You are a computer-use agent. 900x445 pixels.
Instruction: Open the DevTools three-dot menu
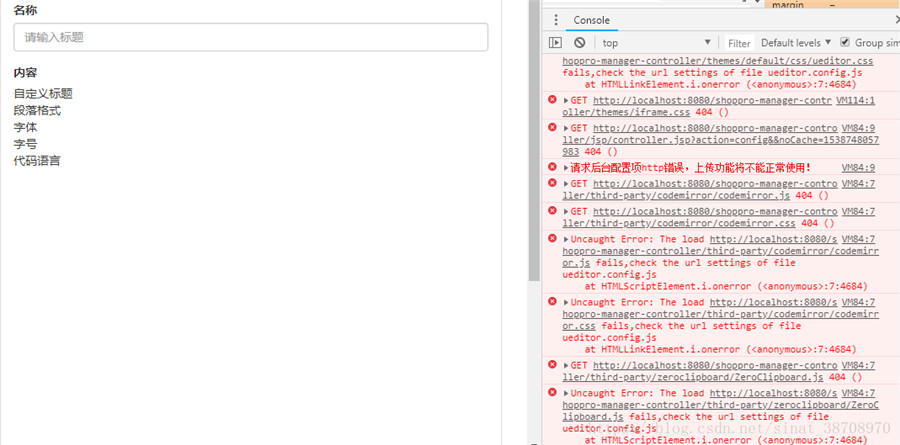(x=556, y=20)
